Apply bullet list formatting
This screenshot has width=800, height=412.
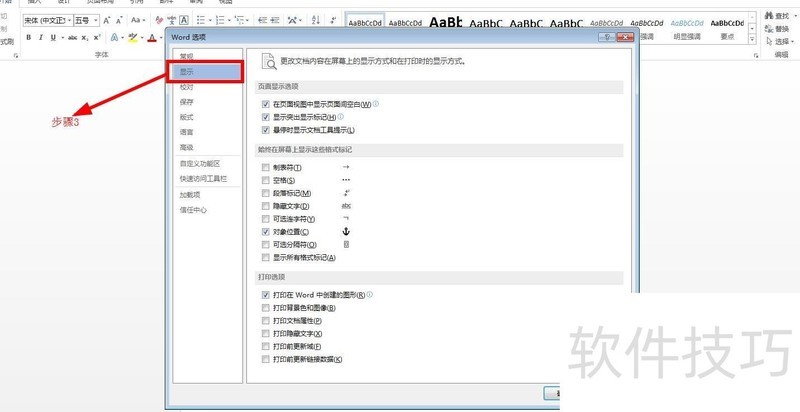click(201, 20)
